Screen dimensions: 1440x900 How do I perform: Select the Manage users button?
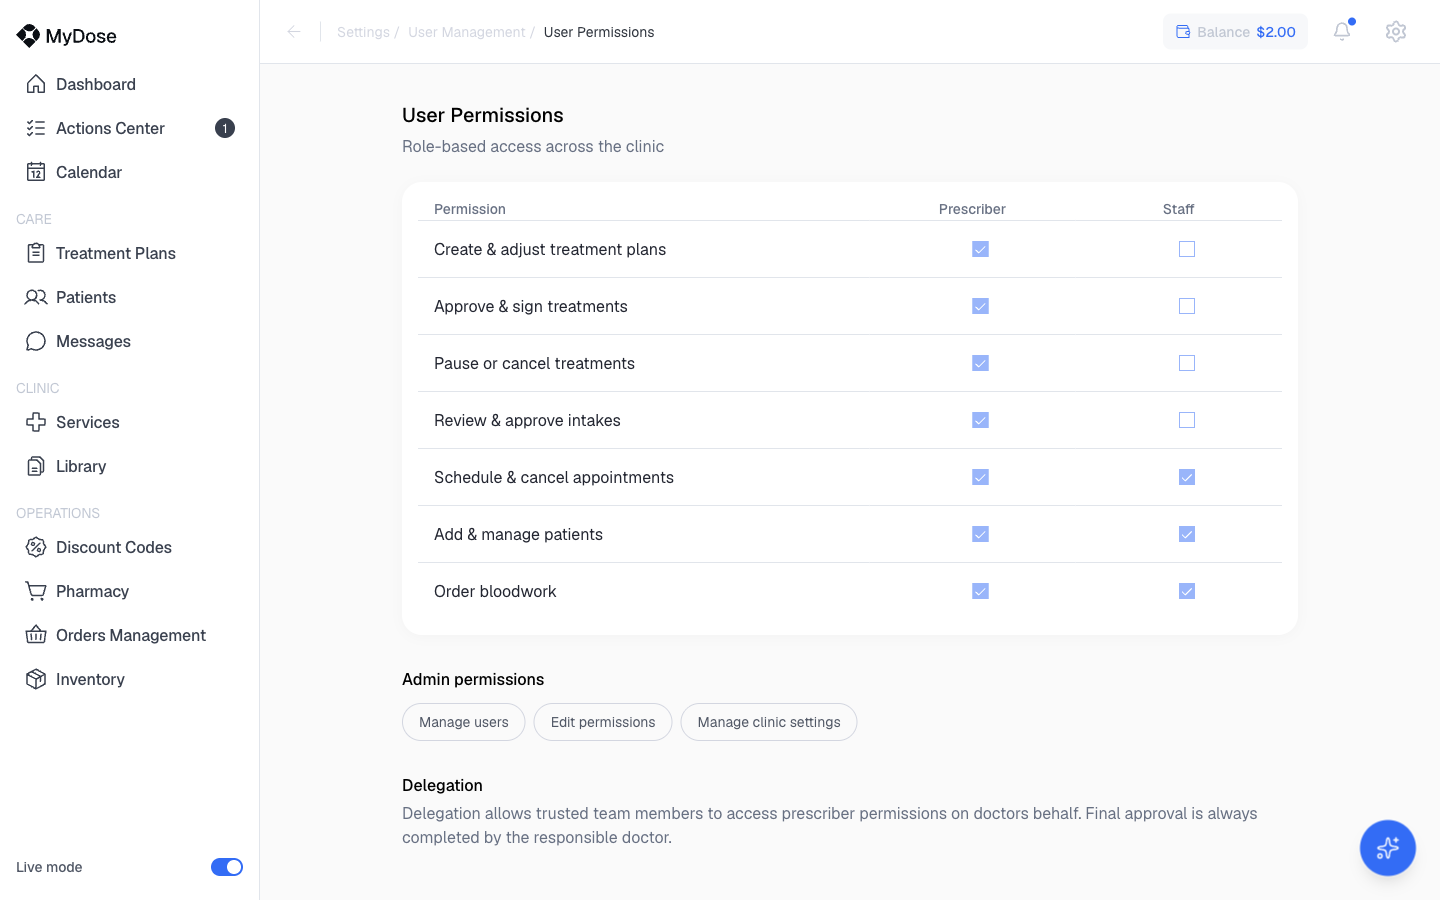464,722
